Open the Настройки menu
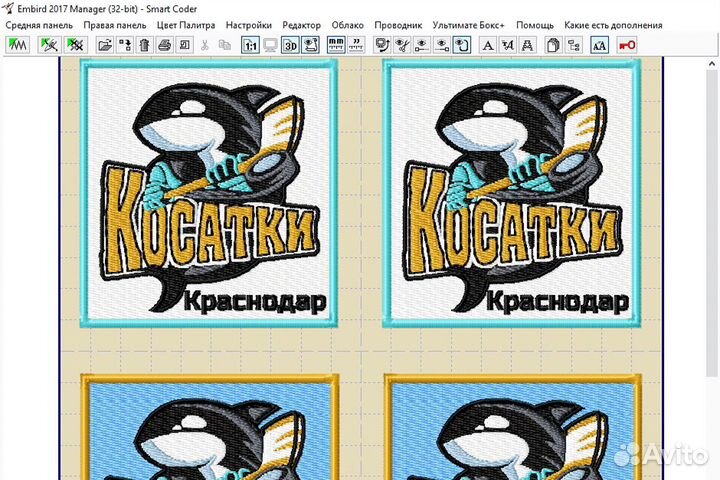Viewport: 720px width, 480px height. pyautogui.click(x=249, y=25)
